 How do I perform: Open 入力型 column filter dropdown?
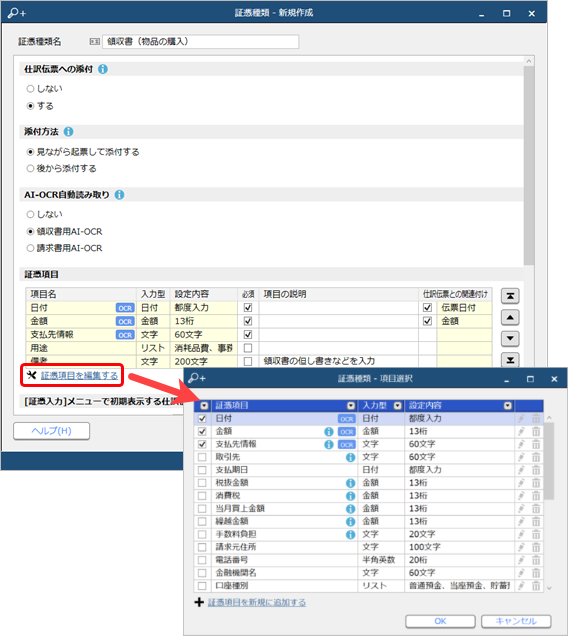tap(398, 406)
